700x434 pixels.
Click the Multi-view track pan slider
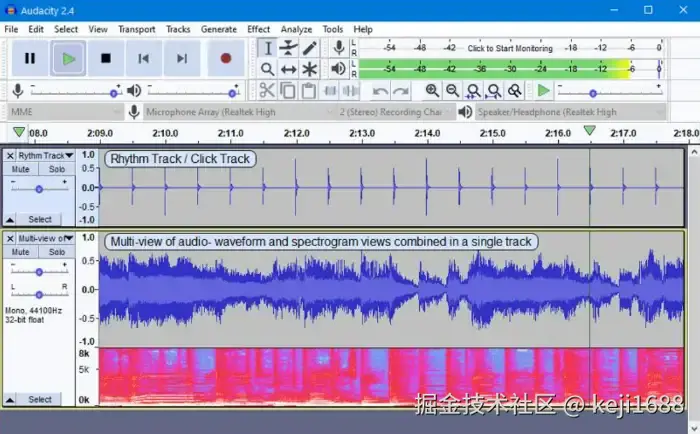(39, 294)
